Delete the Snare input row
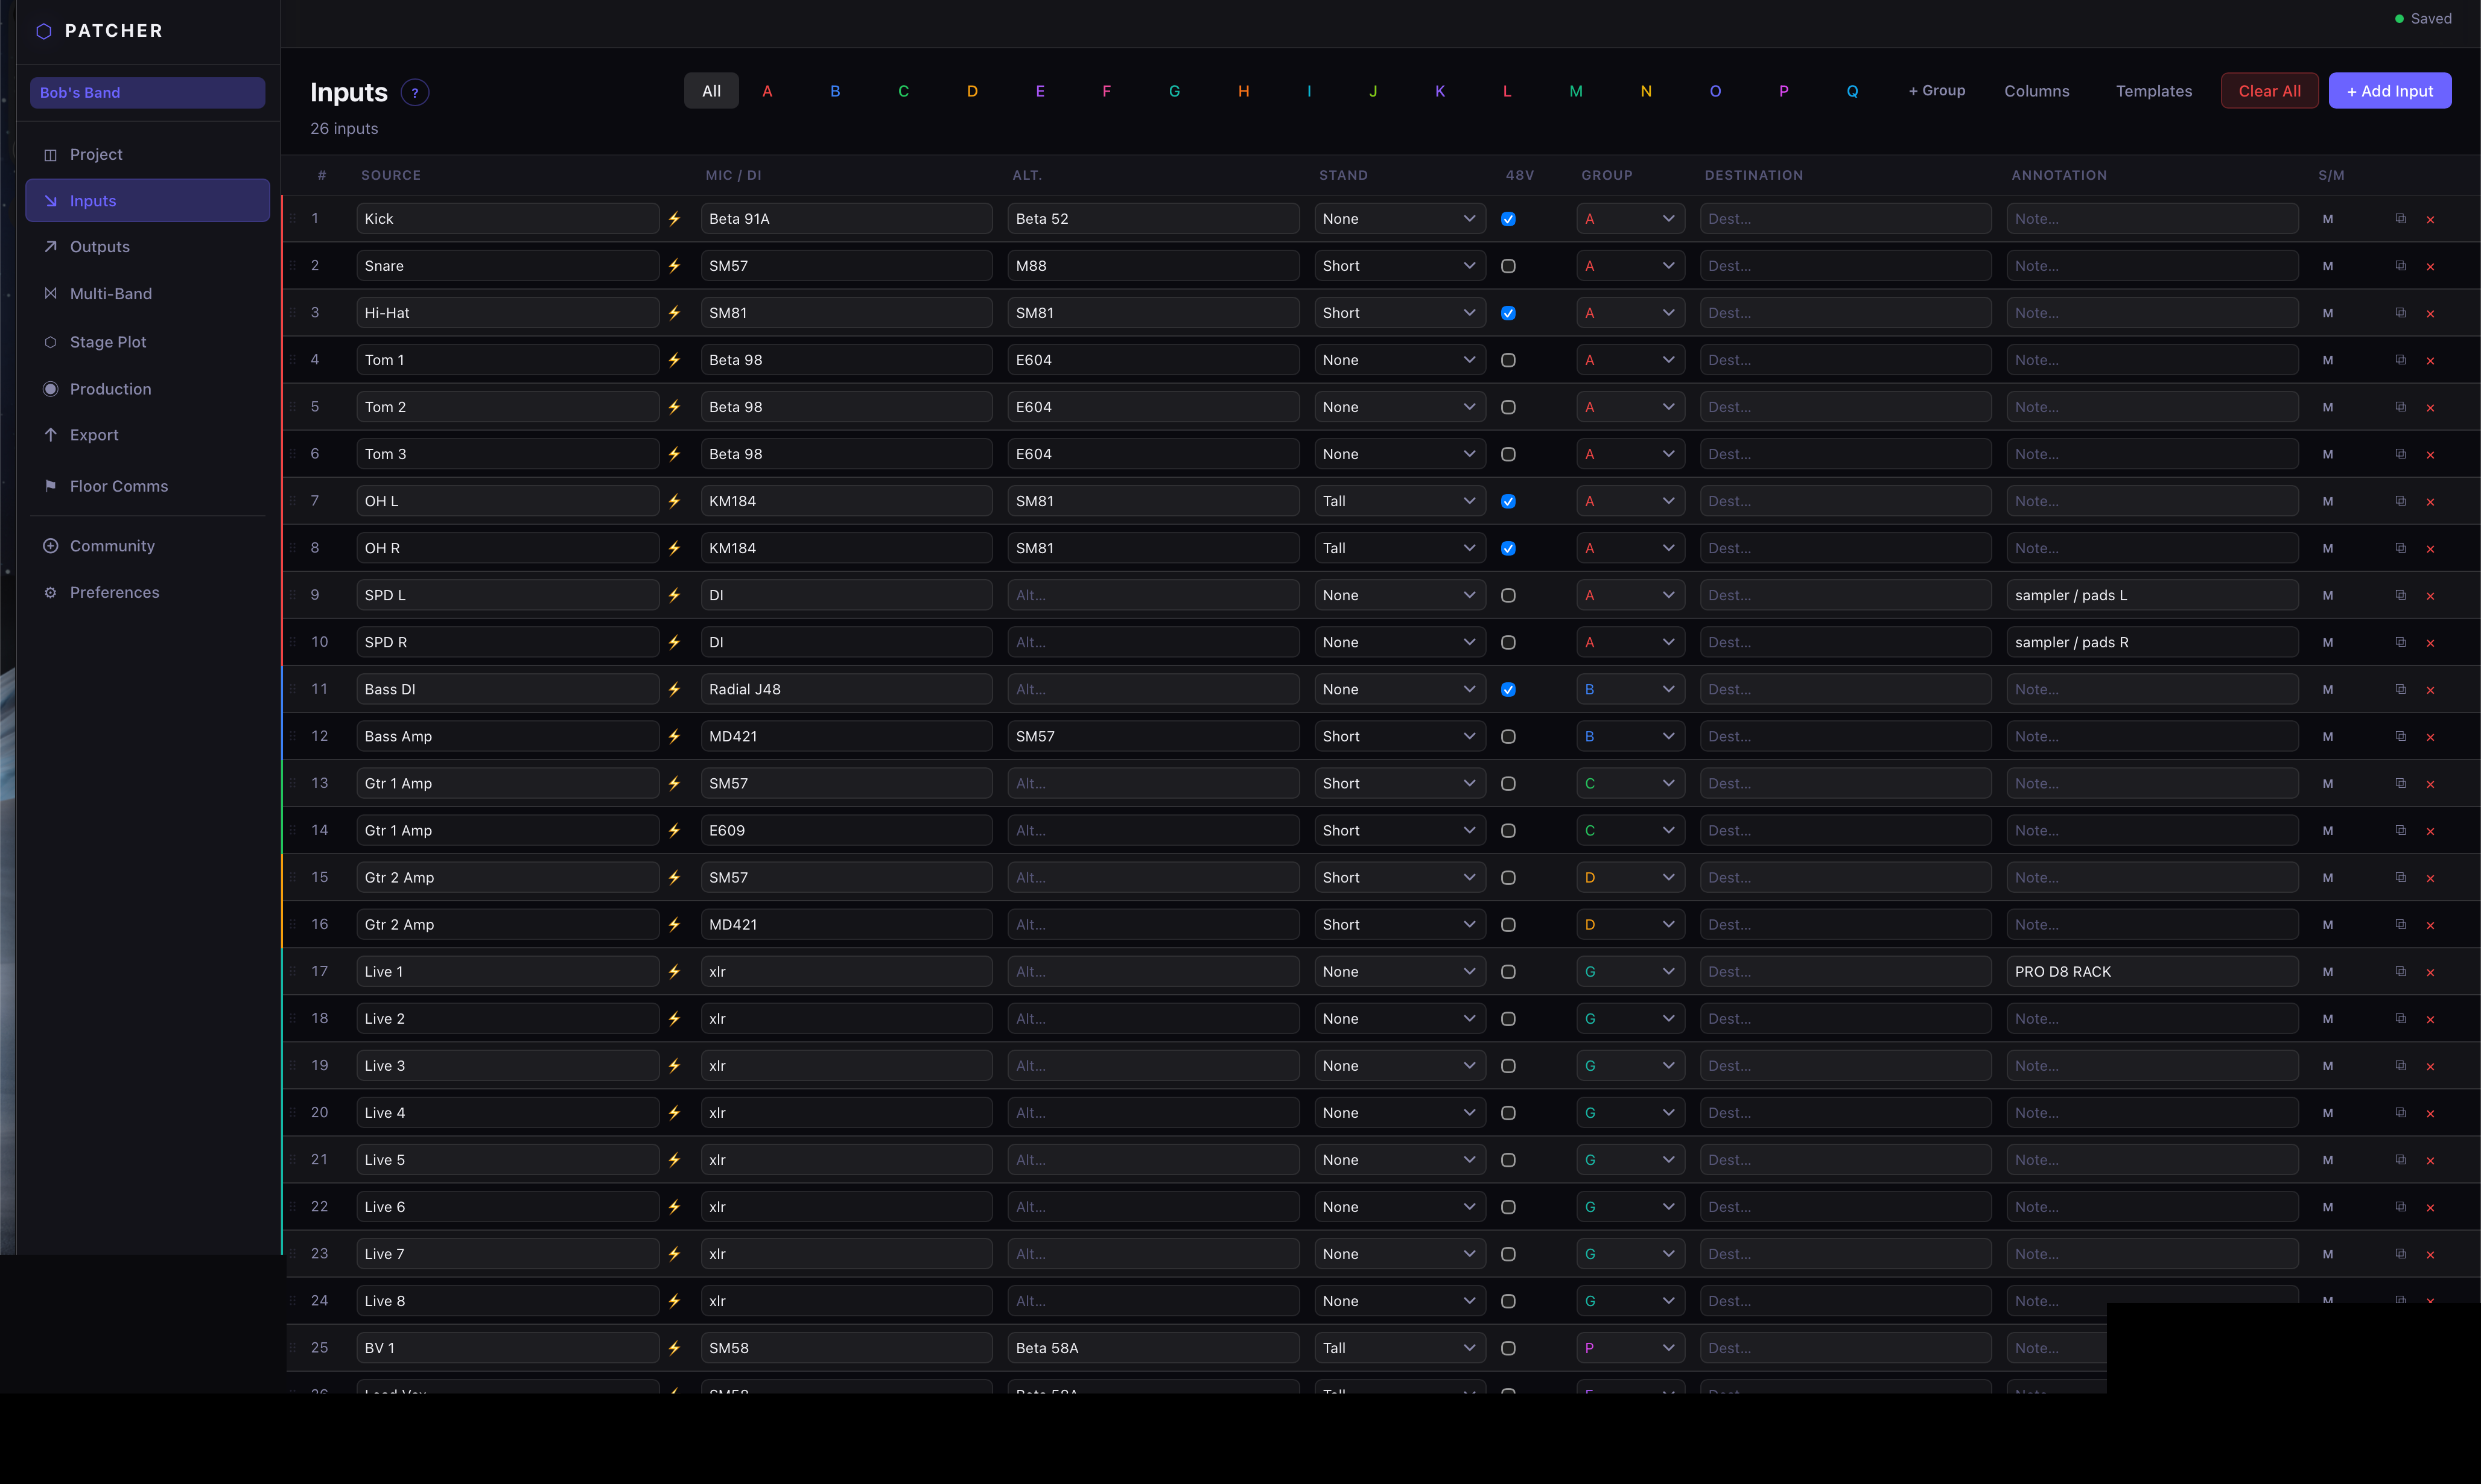This screenshot has width=2481, height=1484. 2430,267
